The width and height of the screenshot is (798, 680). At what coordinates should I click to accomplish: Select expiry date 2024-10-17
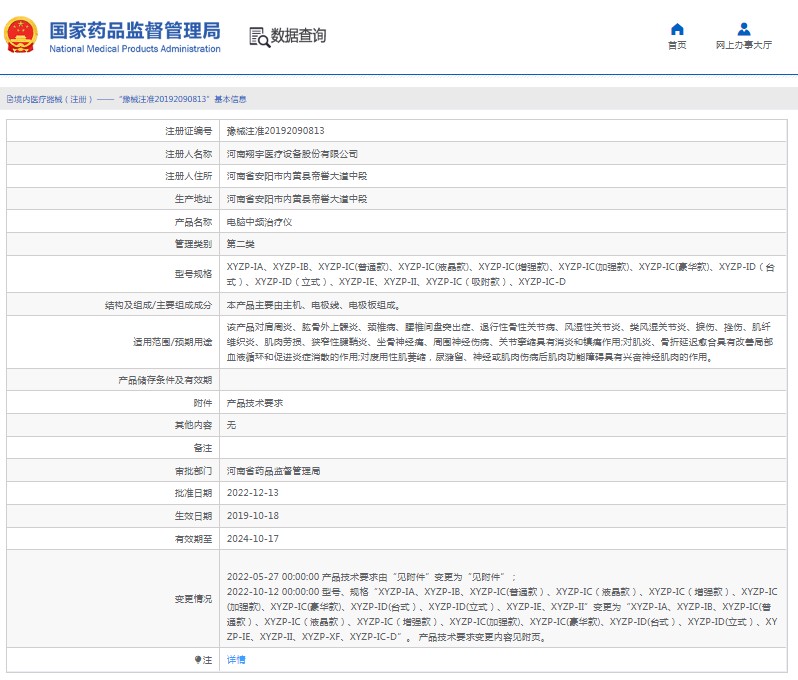252,539
